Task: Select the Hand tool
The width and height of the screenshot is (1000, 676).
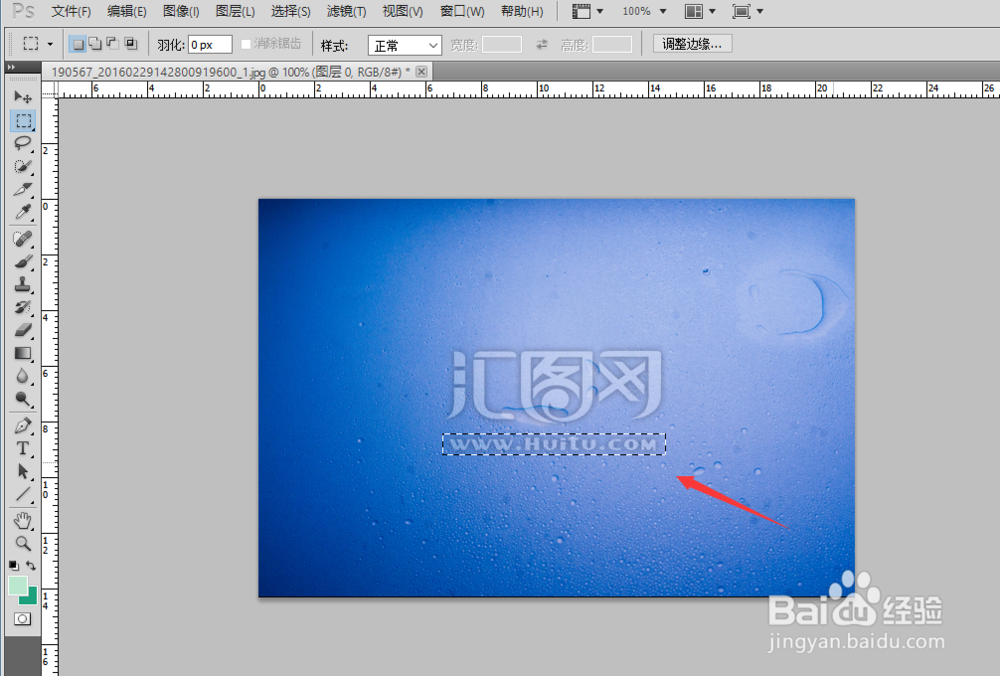Action: click(x=23, y=521)
